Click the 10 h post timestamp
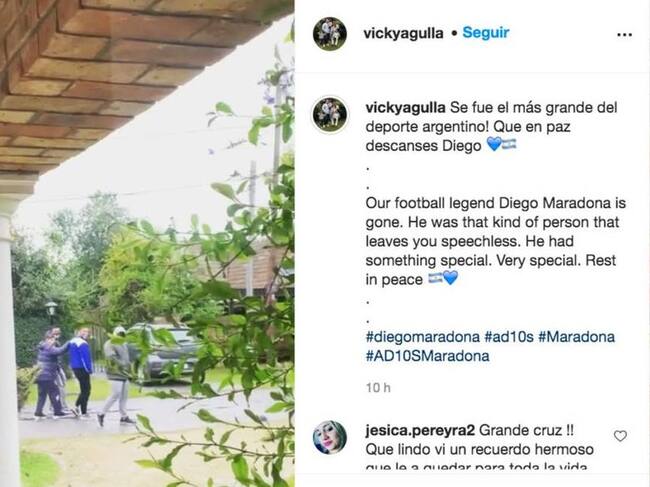The width and height of the screenshot is (650, 487). (378, 388)
